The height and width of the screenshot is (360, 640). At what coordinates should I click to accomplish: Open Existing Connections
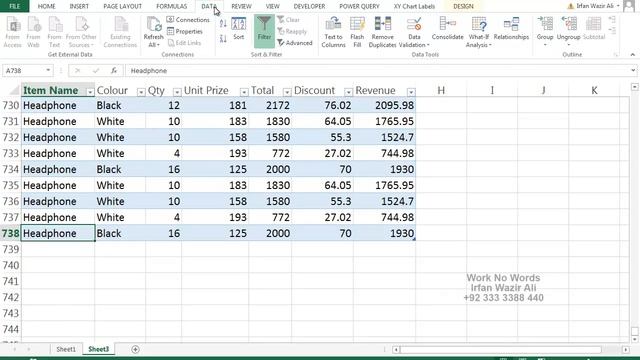click(120, 32)
